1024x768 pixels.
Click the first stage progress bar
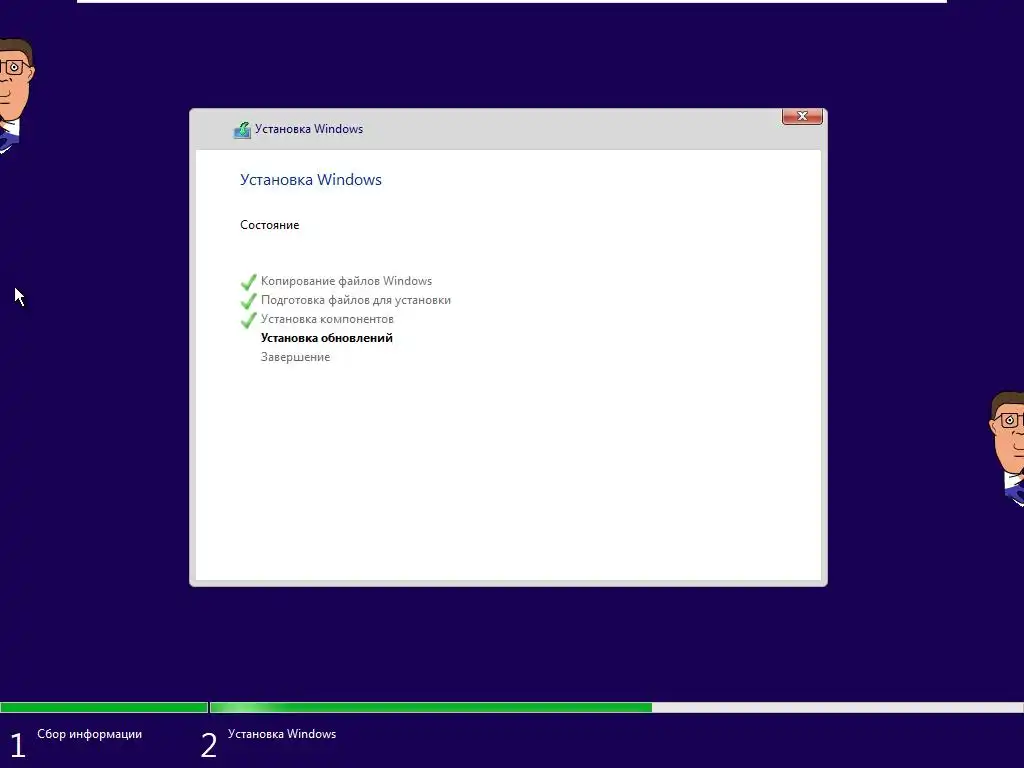[104, 707]
